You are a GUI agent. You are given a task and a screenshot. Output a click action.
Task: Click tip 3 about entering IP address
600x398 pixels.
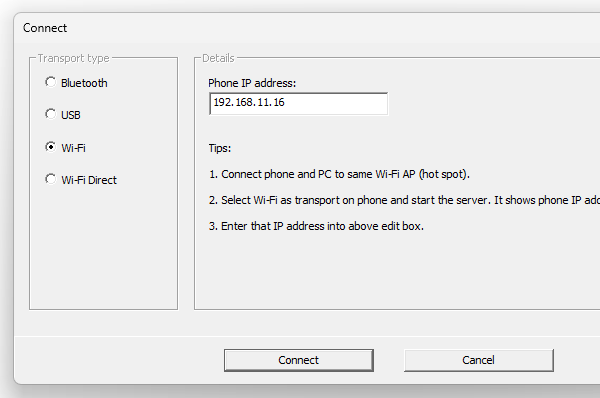[x=316, y=226]
